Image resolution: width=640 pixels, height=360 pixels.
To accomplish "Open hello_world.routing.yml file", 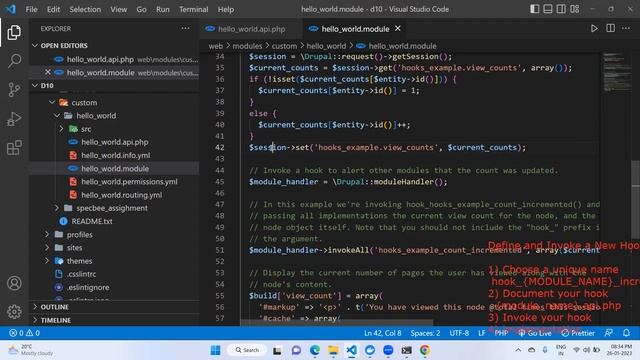I will [114, 195].
